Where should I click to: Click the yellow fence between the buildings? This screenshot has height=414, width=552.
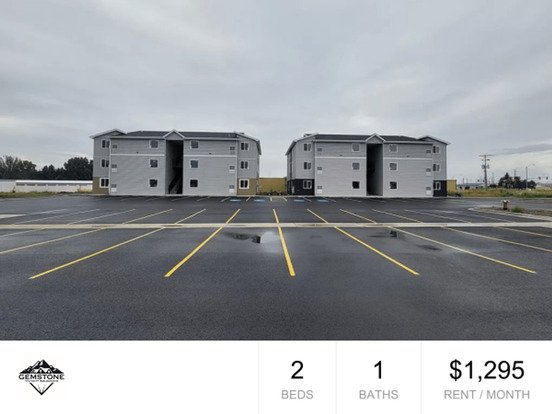273,186
